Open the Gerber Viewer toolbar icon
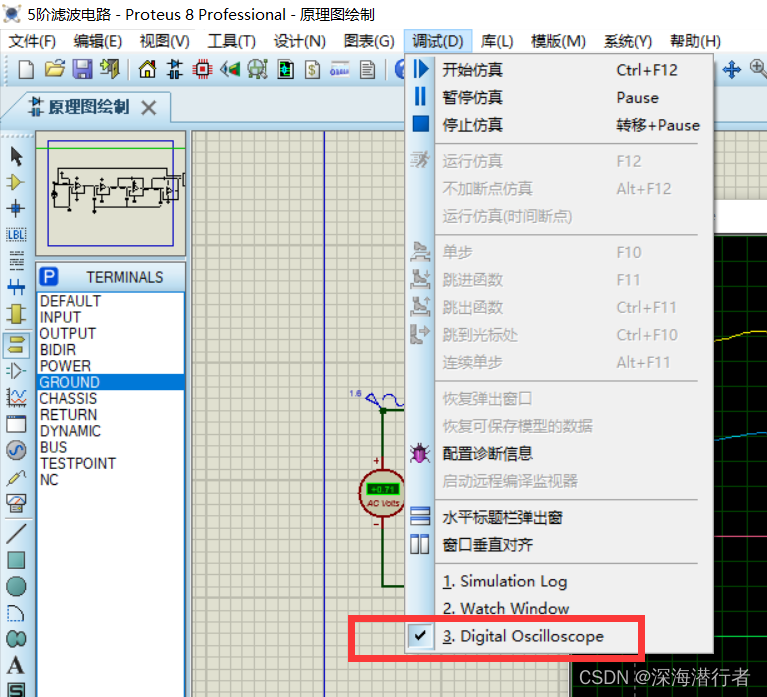Image resolution: width=767 pixels, height=697 pixels. [x=257, y=69]
